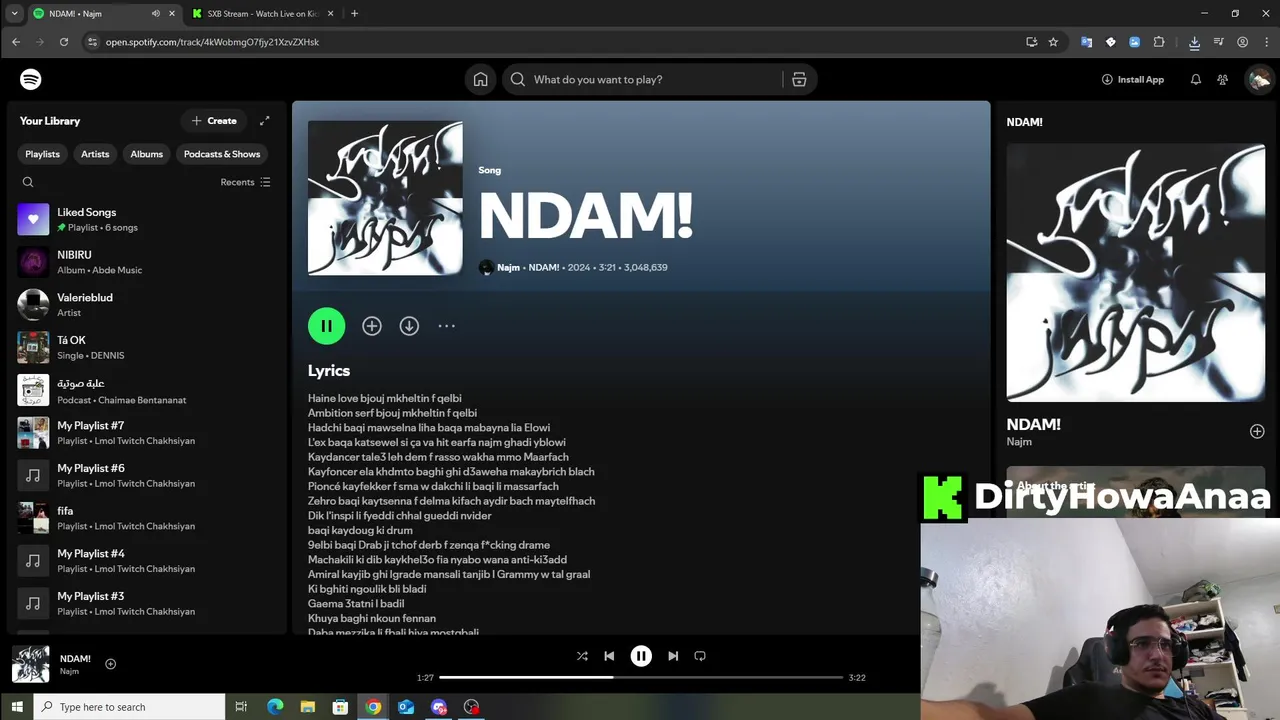Screen dimensions: 1280x720
Task: Bookmark this page star icon
Action: click(1053, 42)
